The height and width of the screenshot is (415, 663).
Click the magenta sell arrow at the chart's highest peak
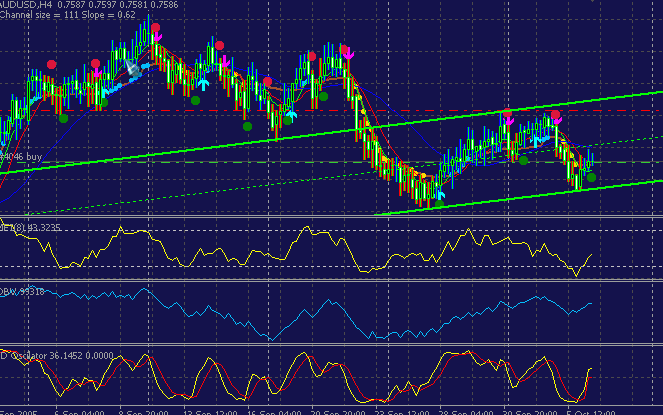pyautogui.click(x=157, y=37)
